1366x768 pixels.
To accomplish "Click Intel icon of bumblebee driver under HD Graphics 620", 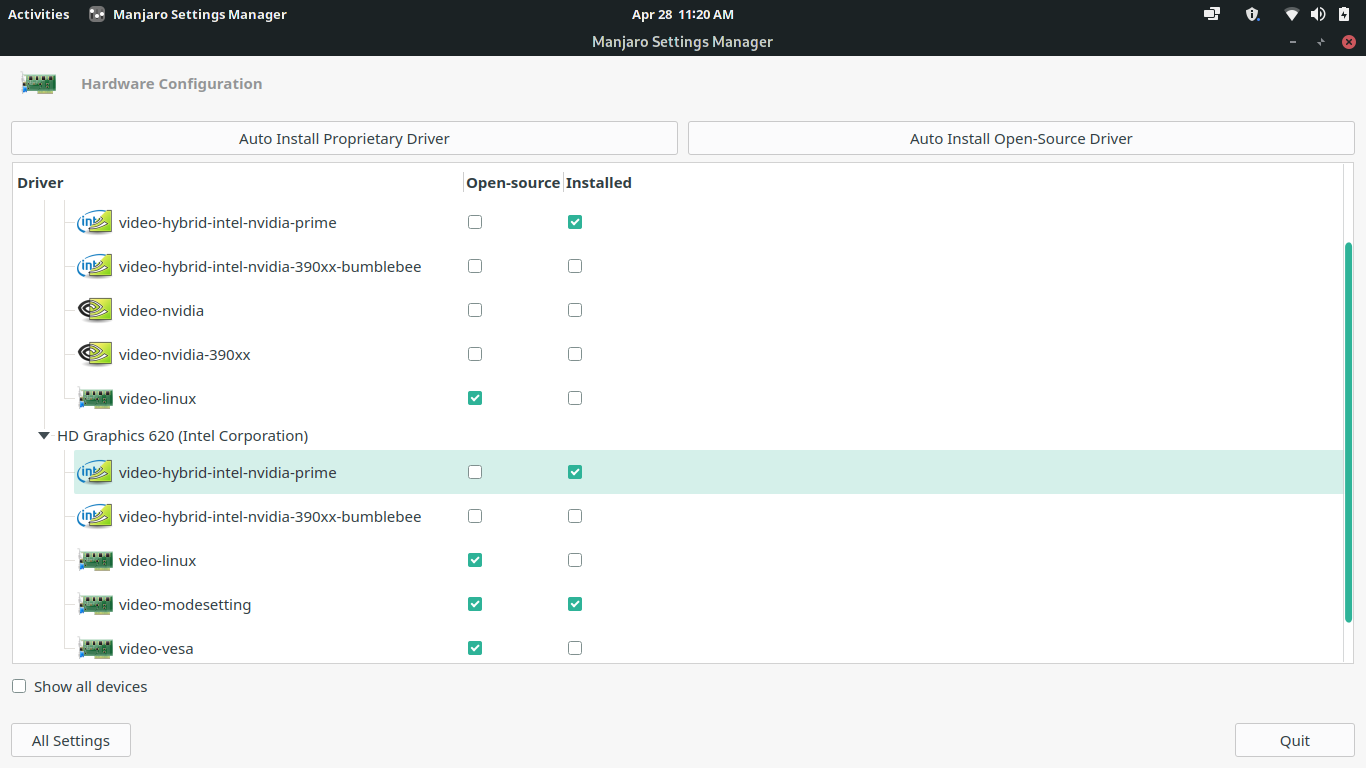I will (x=95, y=516).
